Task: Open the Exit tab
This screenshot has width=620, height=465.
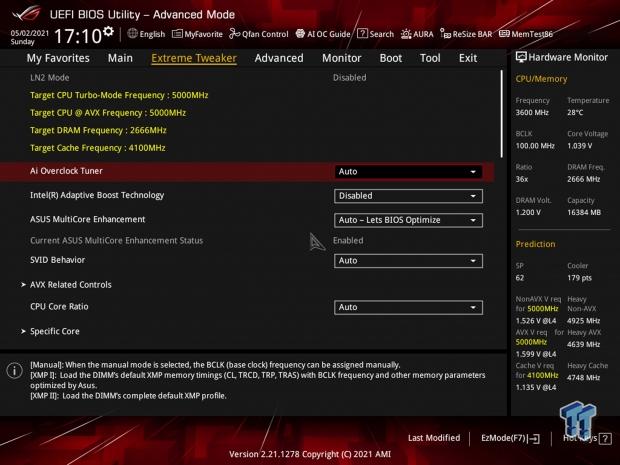Action: (468, 58)
